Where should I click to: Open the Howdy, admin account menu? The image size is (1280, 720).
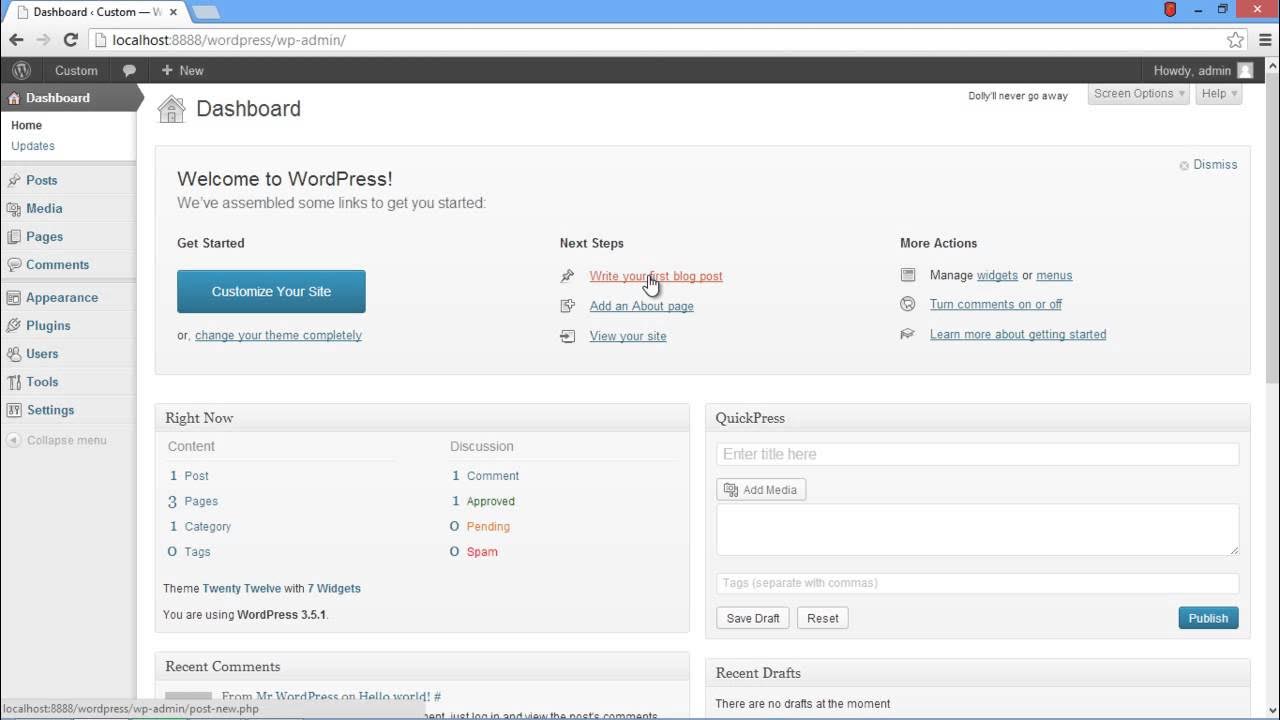pos(1203,71)
